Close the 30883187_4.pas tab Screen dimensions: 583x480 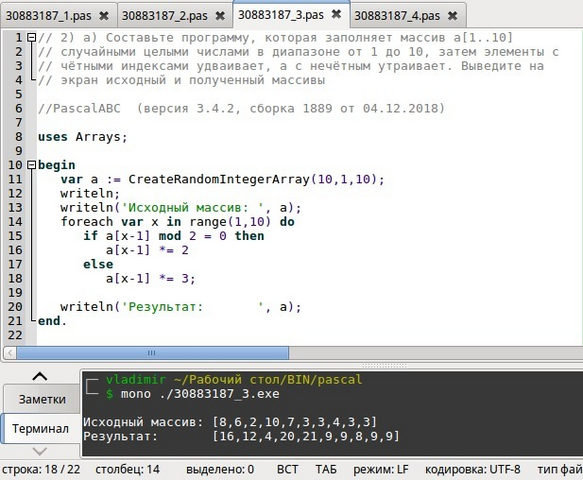(452, 16)
